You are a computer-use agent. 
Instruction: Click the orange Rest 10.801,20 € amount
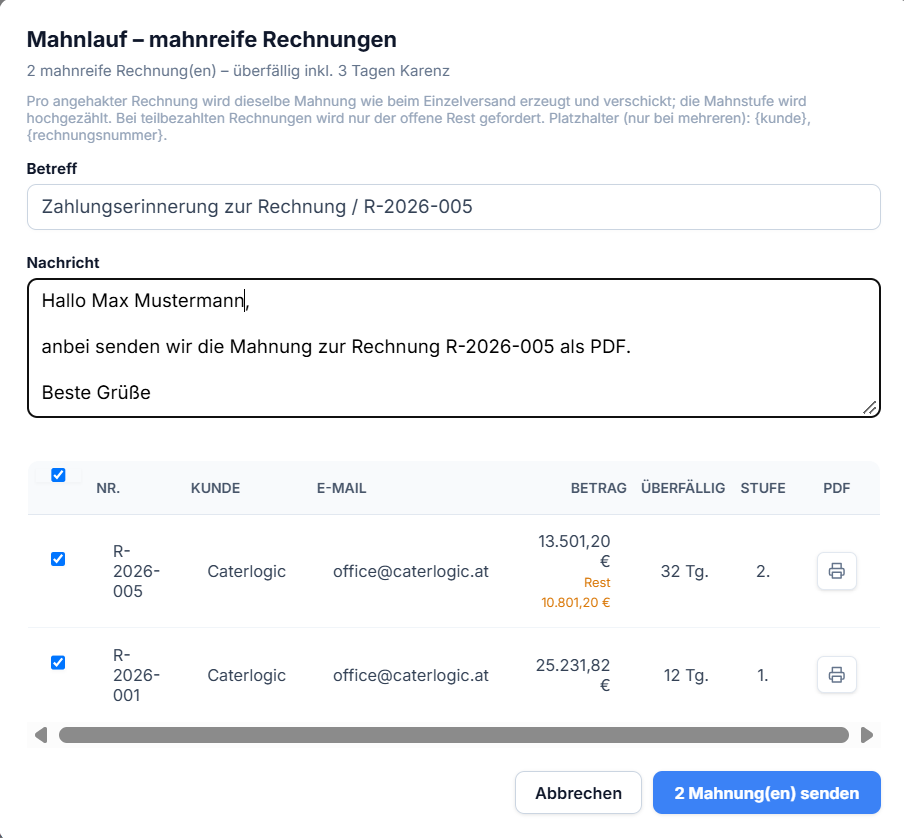(x=575, y=592)
